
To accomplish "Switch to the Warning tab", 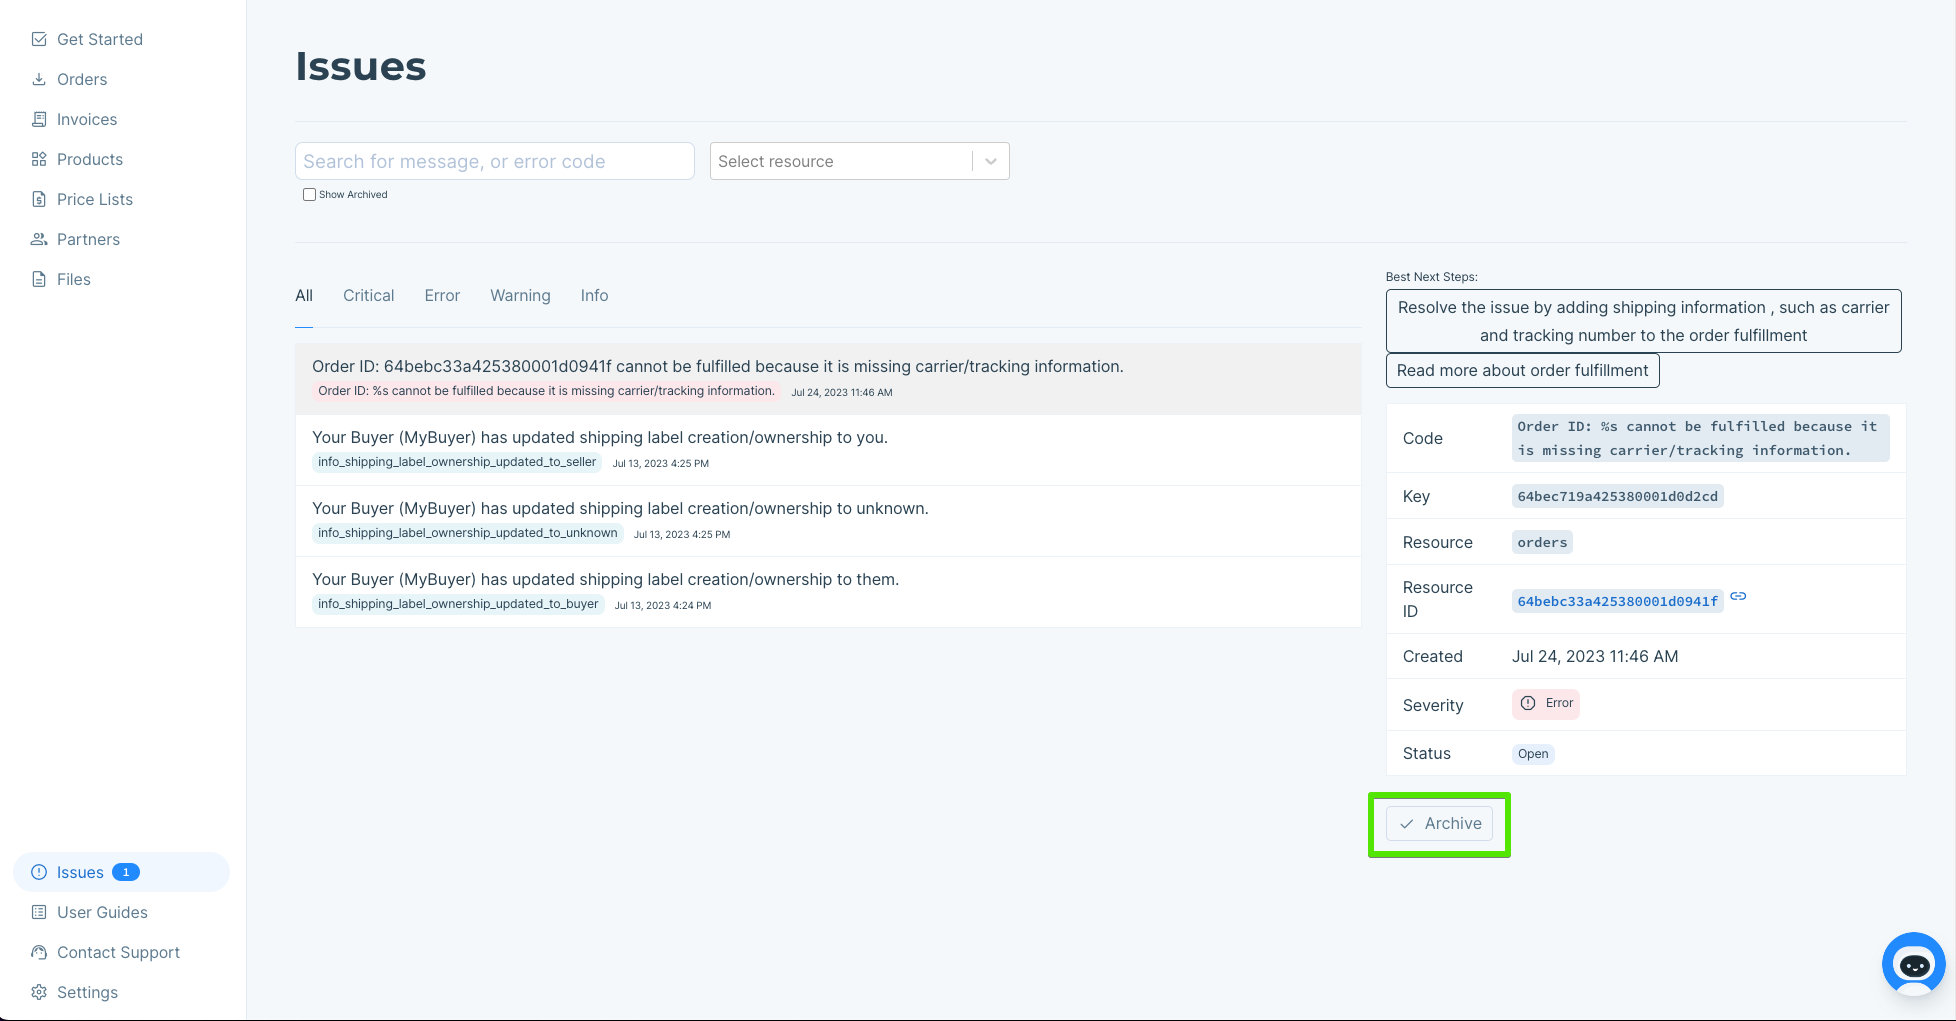I will pyautogui.click(x=520, y=295).
